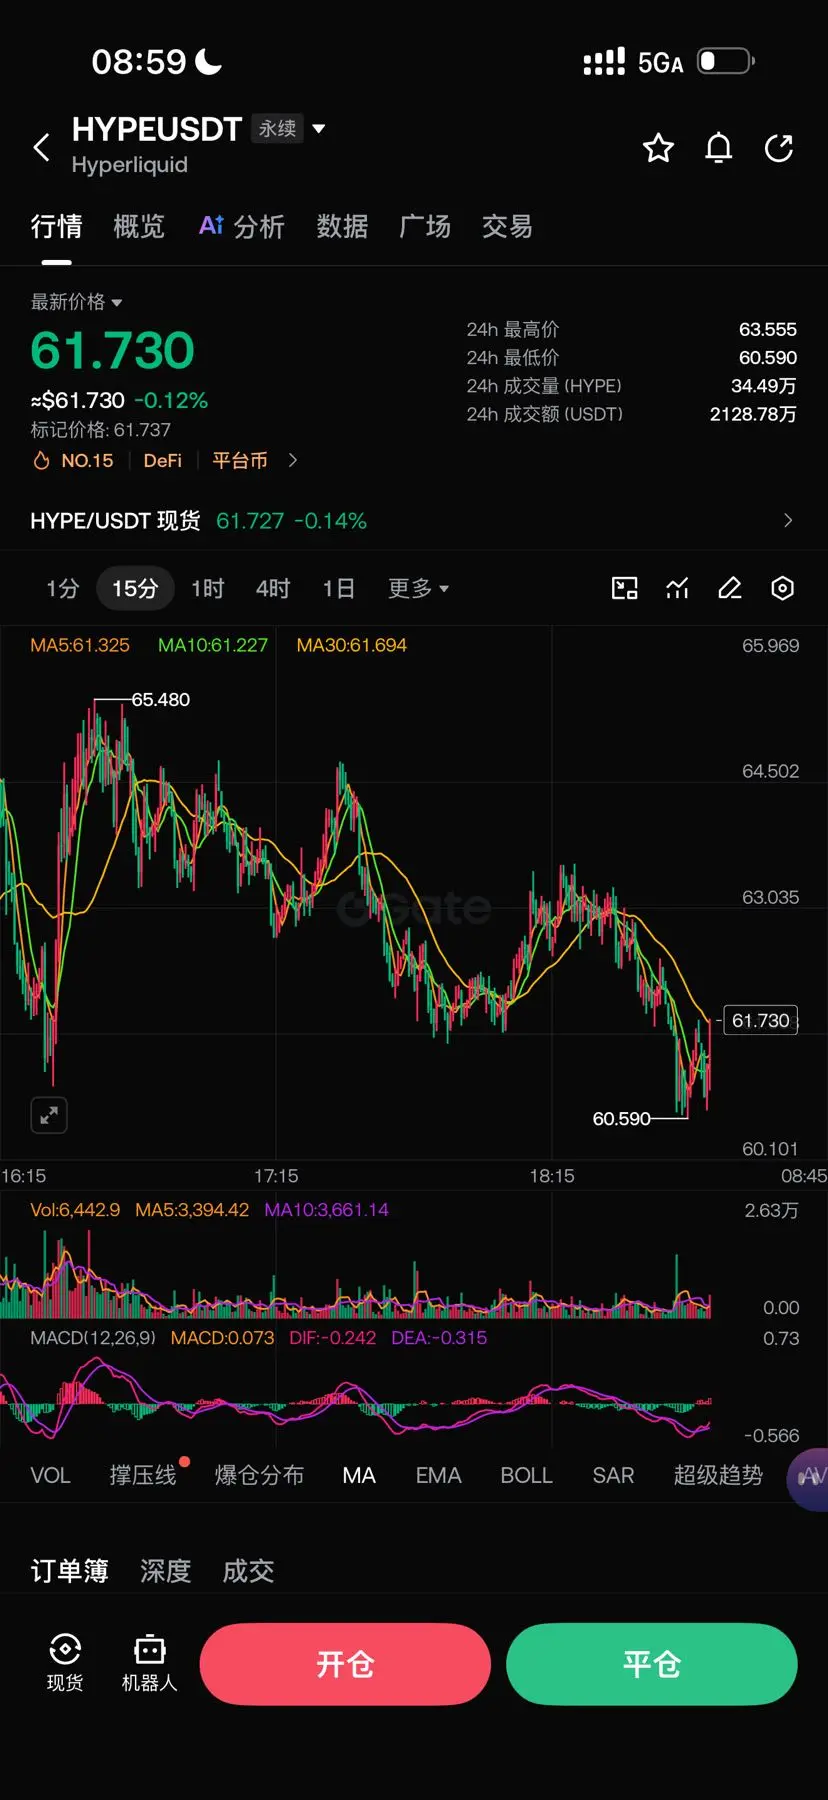Tap the system battery indicator

click(x=725, y=61)
